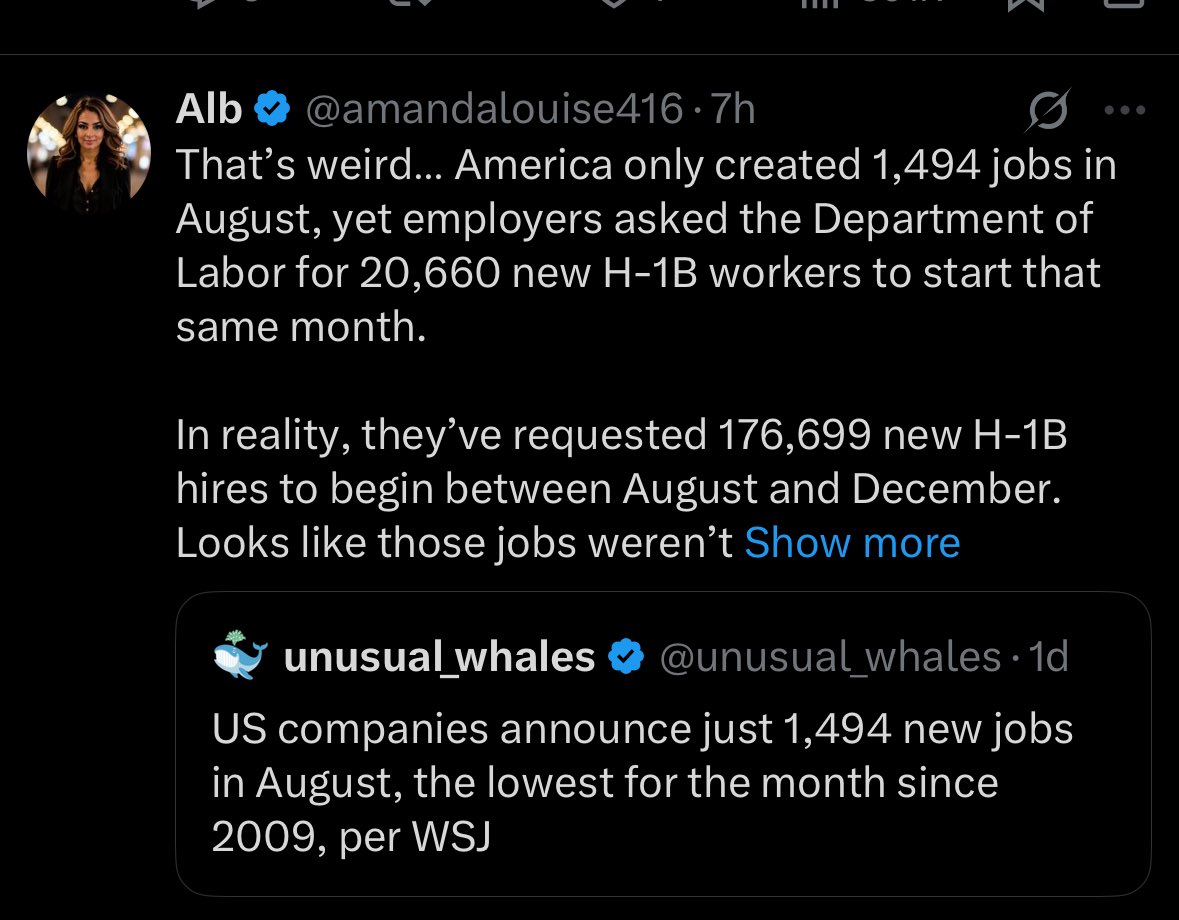
Task: Open the @unusual_whales handle in quoted post
Action: [x=830, y=657]
